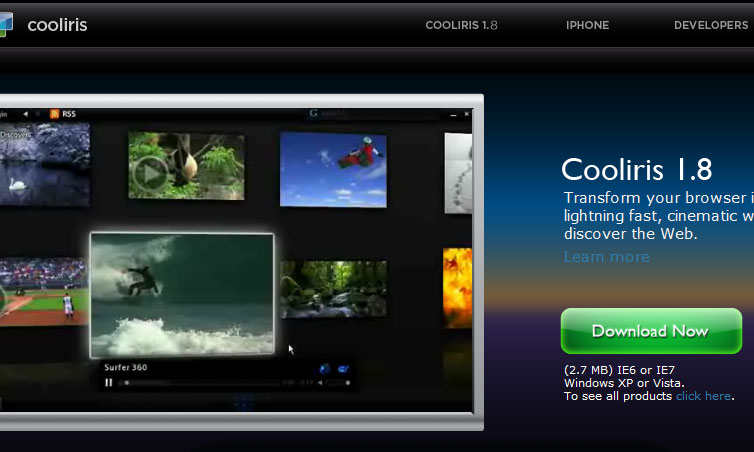The image size is (754, 452).
Task: Select the orange autumn leaves thumbnail
Action: tap(457, 288)
